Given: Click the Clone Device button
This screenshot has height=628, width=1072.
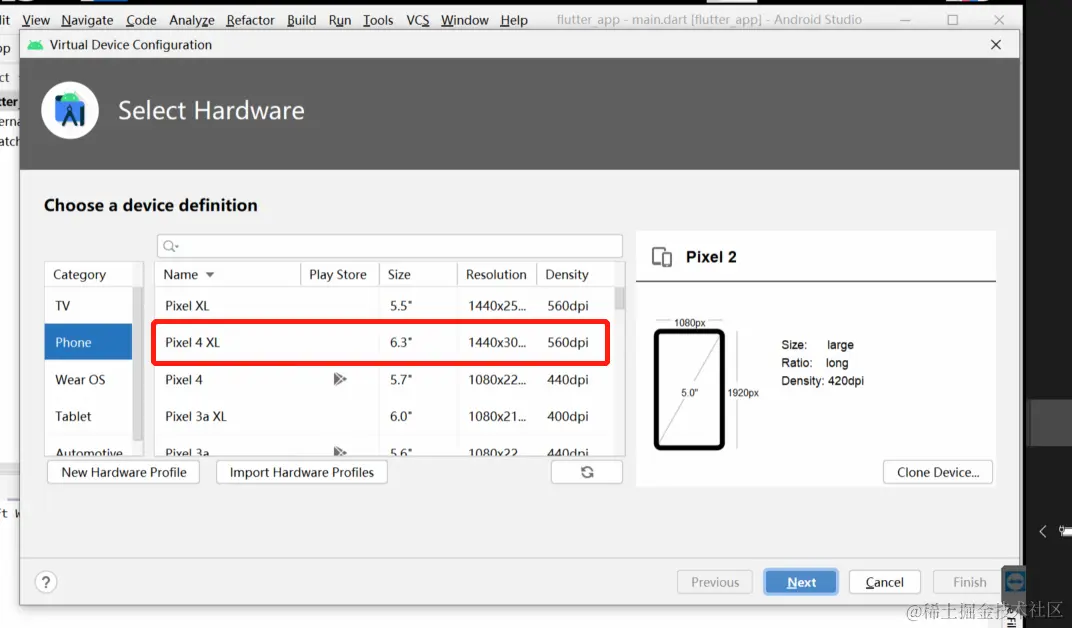Looking at the screenshot, I should pyautogui.click(x=937, y=472).
